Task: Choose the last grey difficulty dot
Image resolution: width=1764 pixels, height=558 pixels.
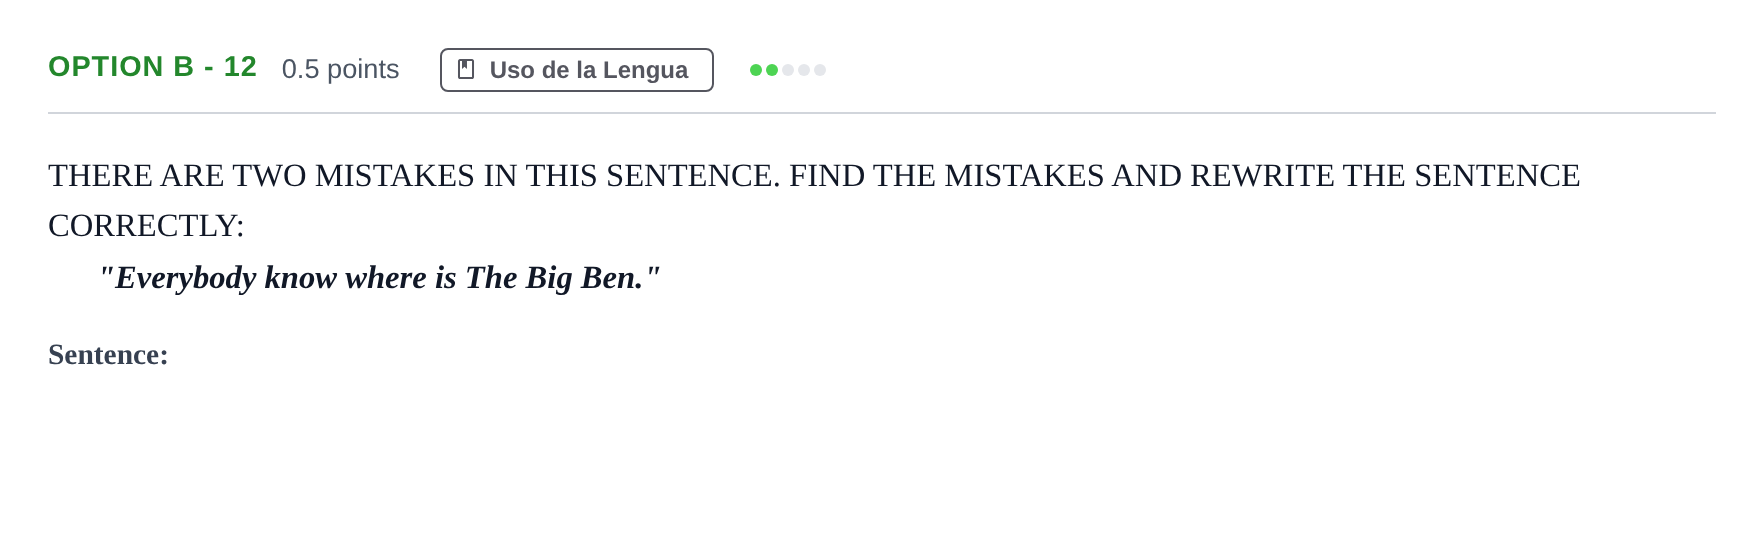Action: 820,70
